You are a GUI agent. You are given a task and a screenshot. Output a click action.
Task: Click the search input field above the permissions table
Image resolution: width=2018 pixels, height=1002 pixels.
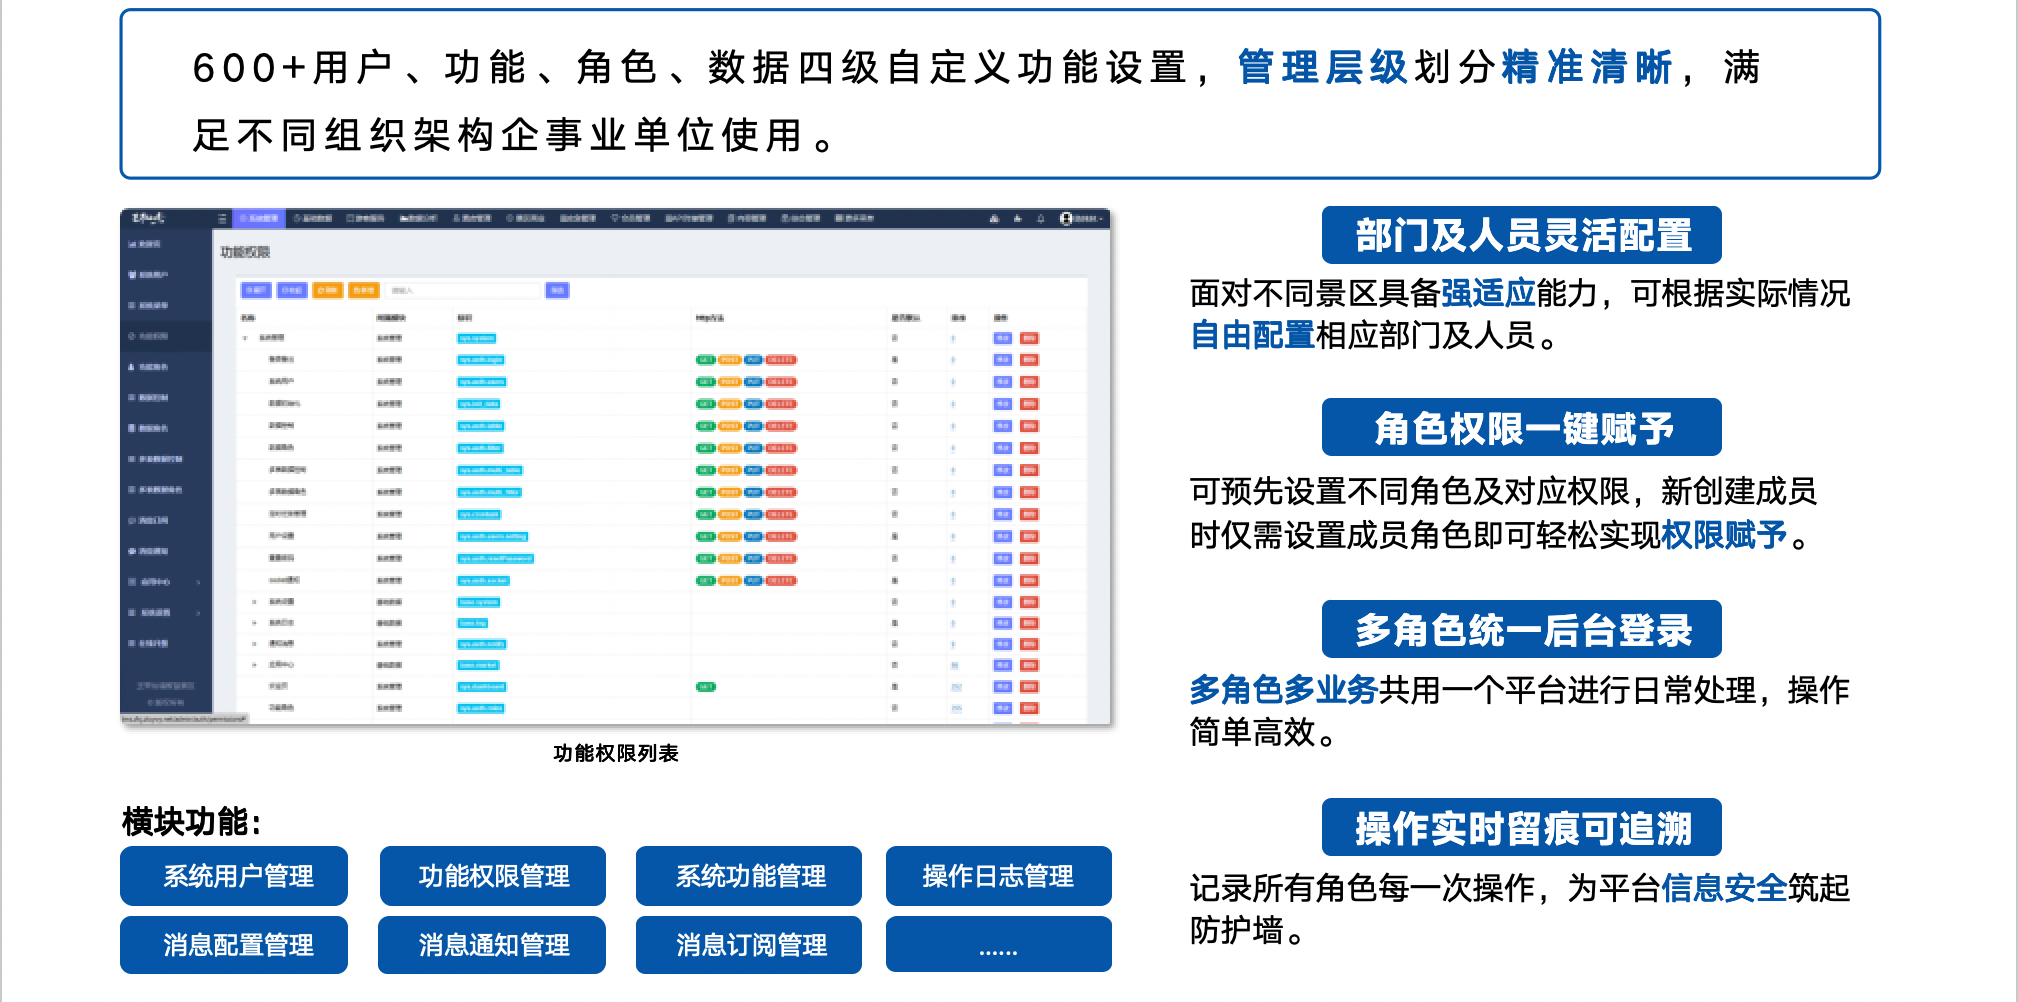click(x=463, y=290)
